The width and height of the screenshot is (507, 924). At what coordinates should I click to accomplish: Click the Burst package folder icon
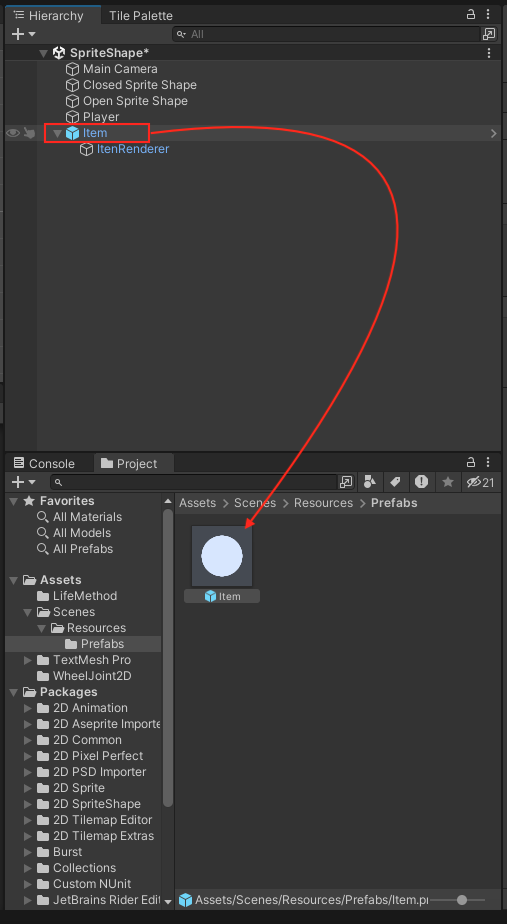tap(43, 852)
